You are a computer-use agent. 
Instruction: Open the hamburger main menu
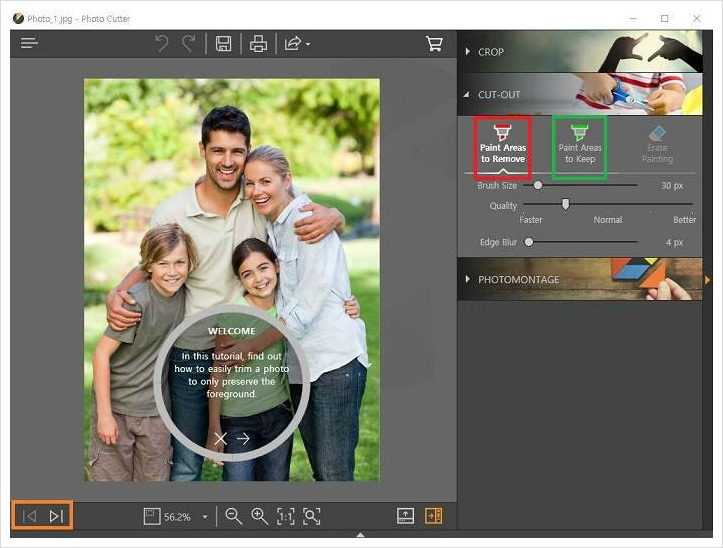click(x=29, y=43)
